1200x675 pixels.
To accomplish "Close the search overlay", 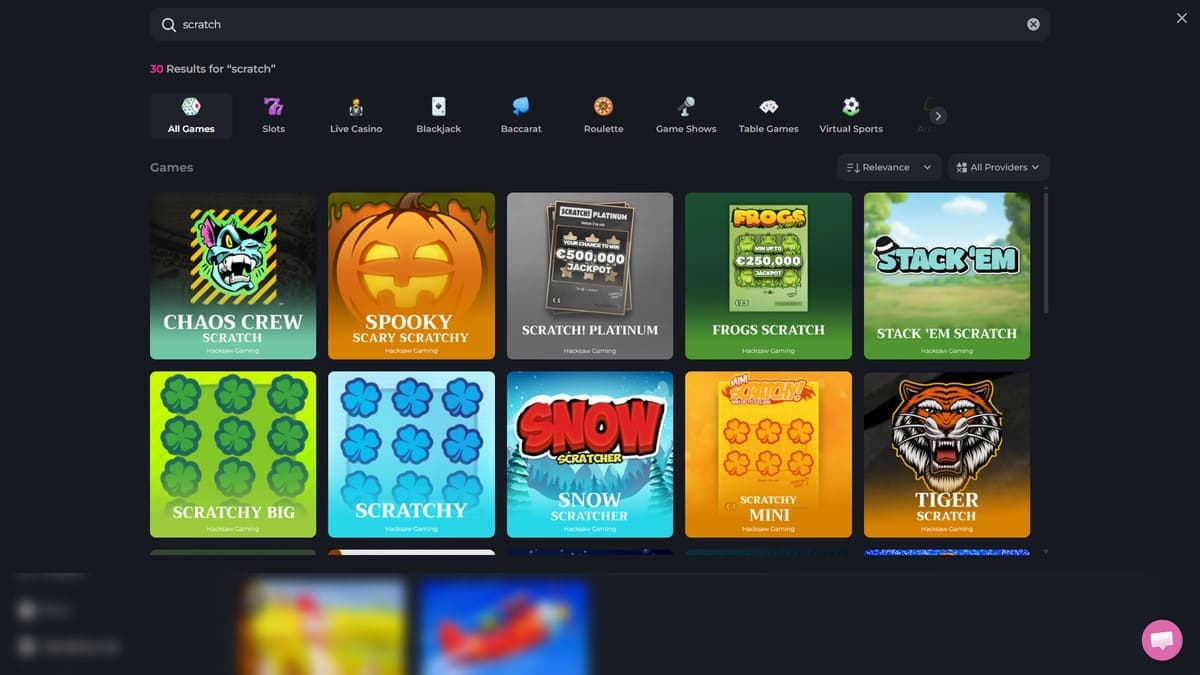I will tap(1182, 19).
